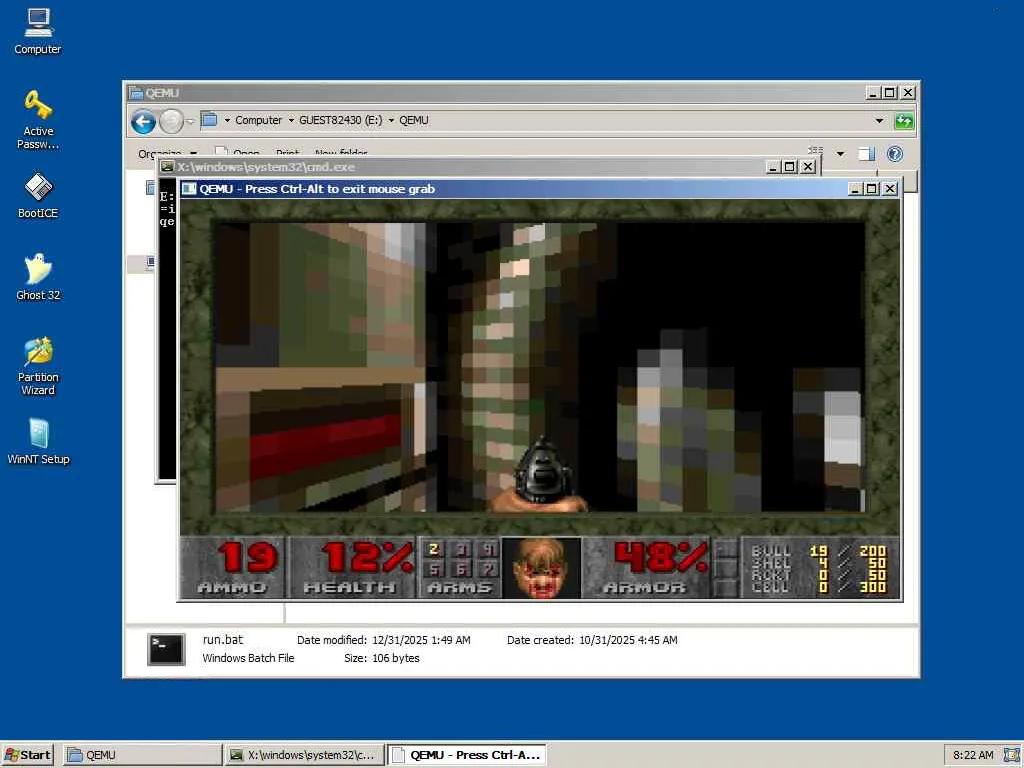This screenshot has width=1024, height=768.
Task: Open the explorer Help question-mark icon
Action: 895,153
